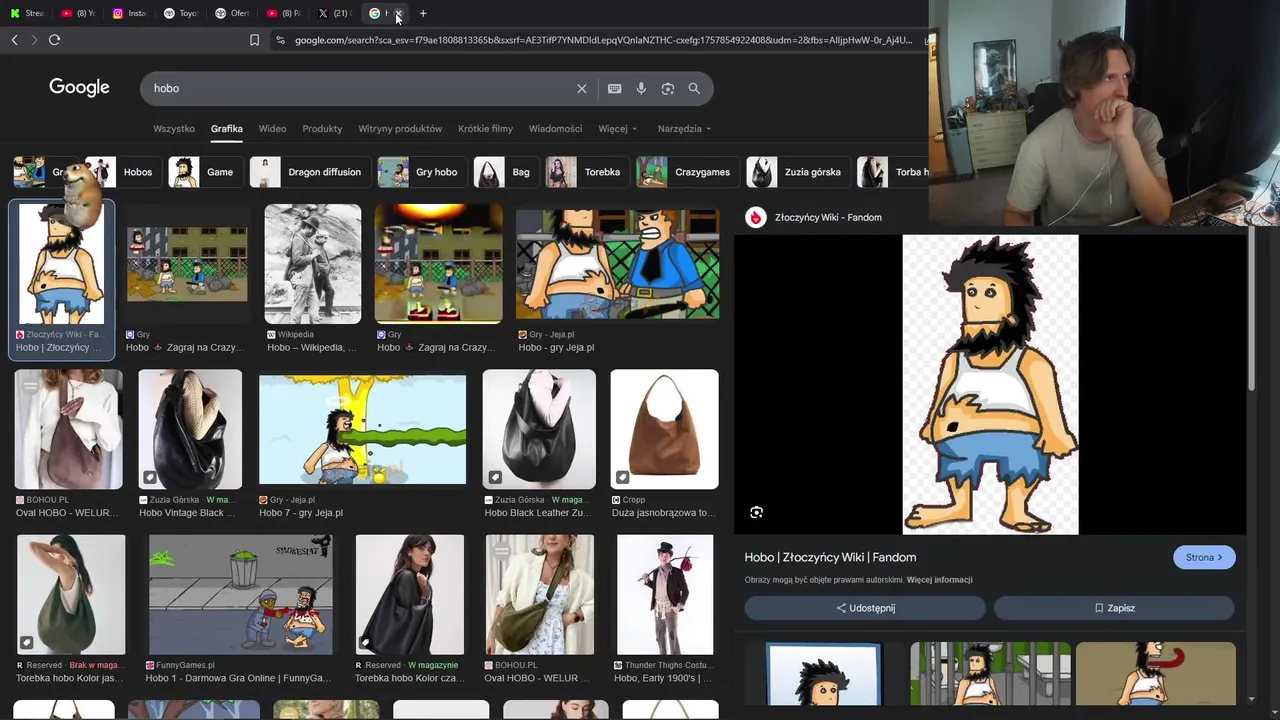The width and height of the screenshot is (1280, 720).
Task: Search by image with the Google Lens icon
Action: pos(668,88)
